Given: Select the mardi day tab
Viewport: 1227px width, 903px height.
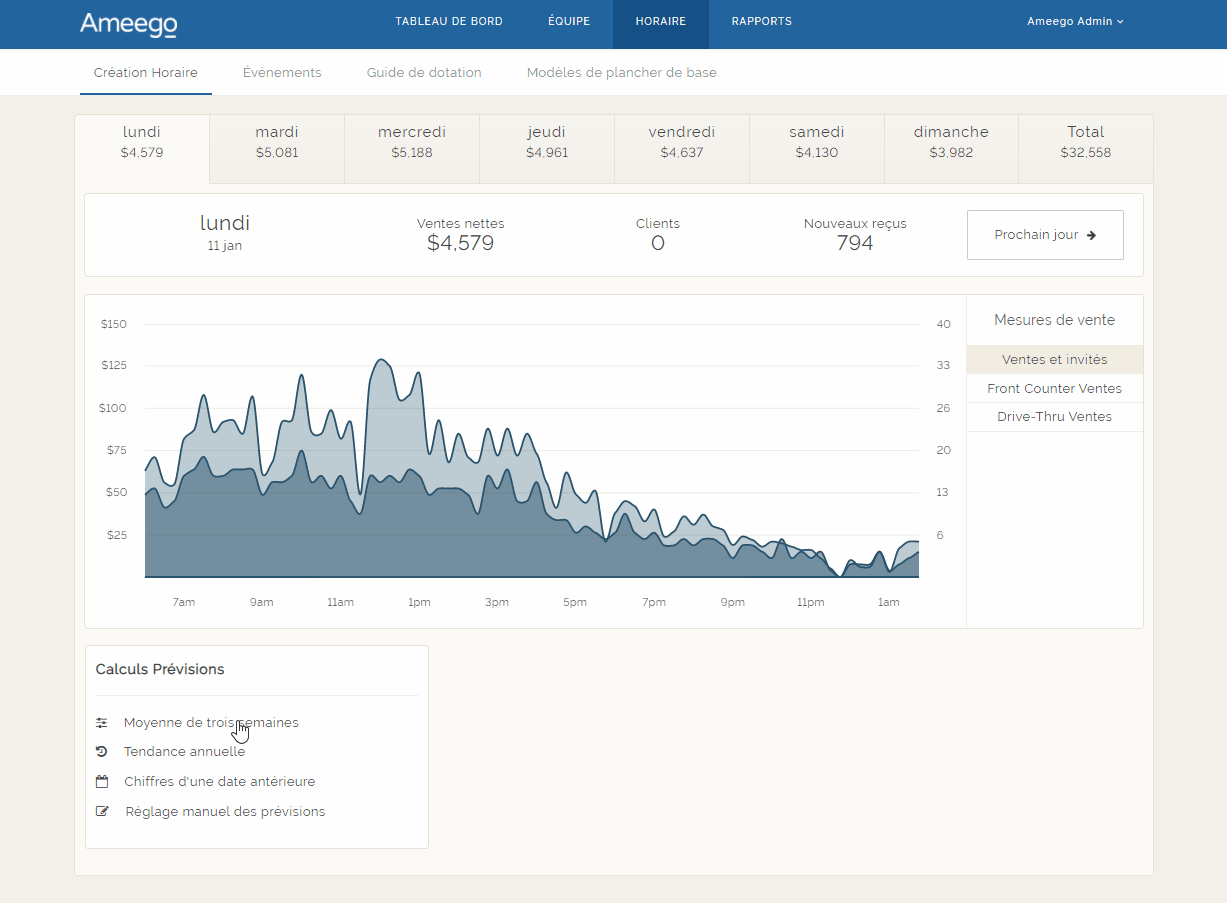Looking at the screenshot, I should (x=277, y=142).
